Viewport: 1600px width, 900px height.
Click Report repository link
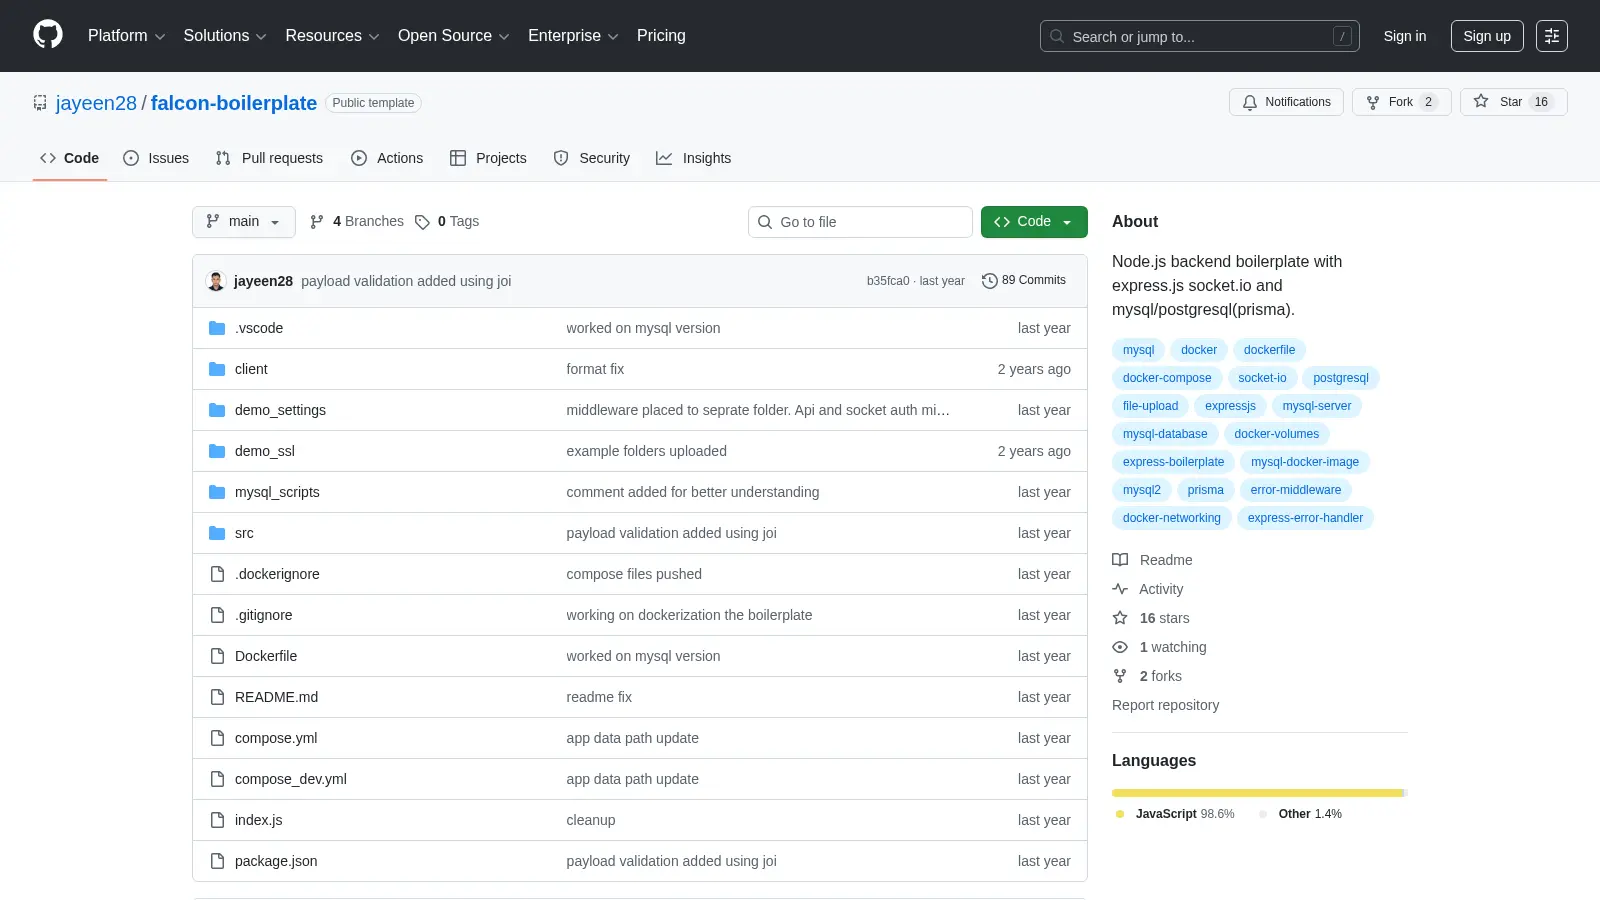(x=1165, y=705)
